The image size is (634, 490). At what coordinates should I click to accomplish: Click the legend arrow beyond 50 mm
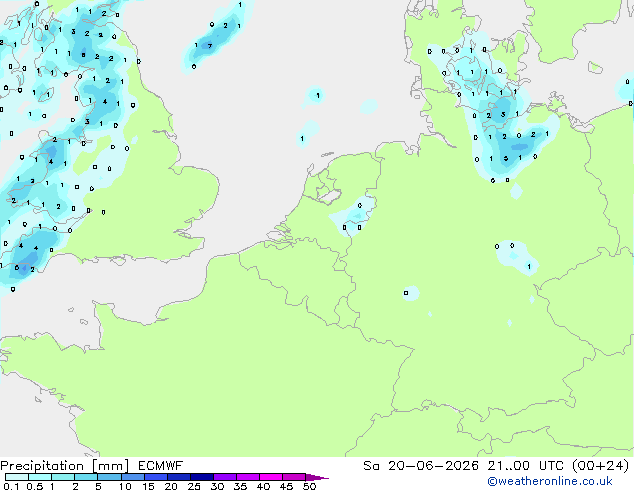[317, 477]
